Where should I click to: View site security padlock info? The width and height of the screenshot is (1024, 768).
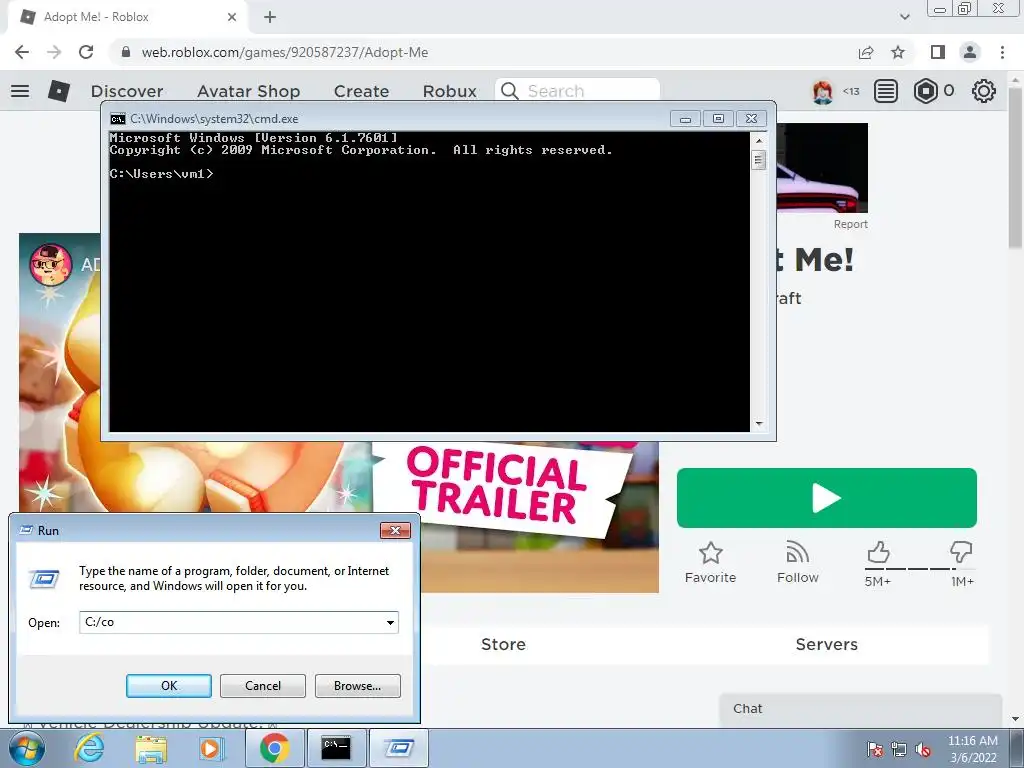point(126,52)
